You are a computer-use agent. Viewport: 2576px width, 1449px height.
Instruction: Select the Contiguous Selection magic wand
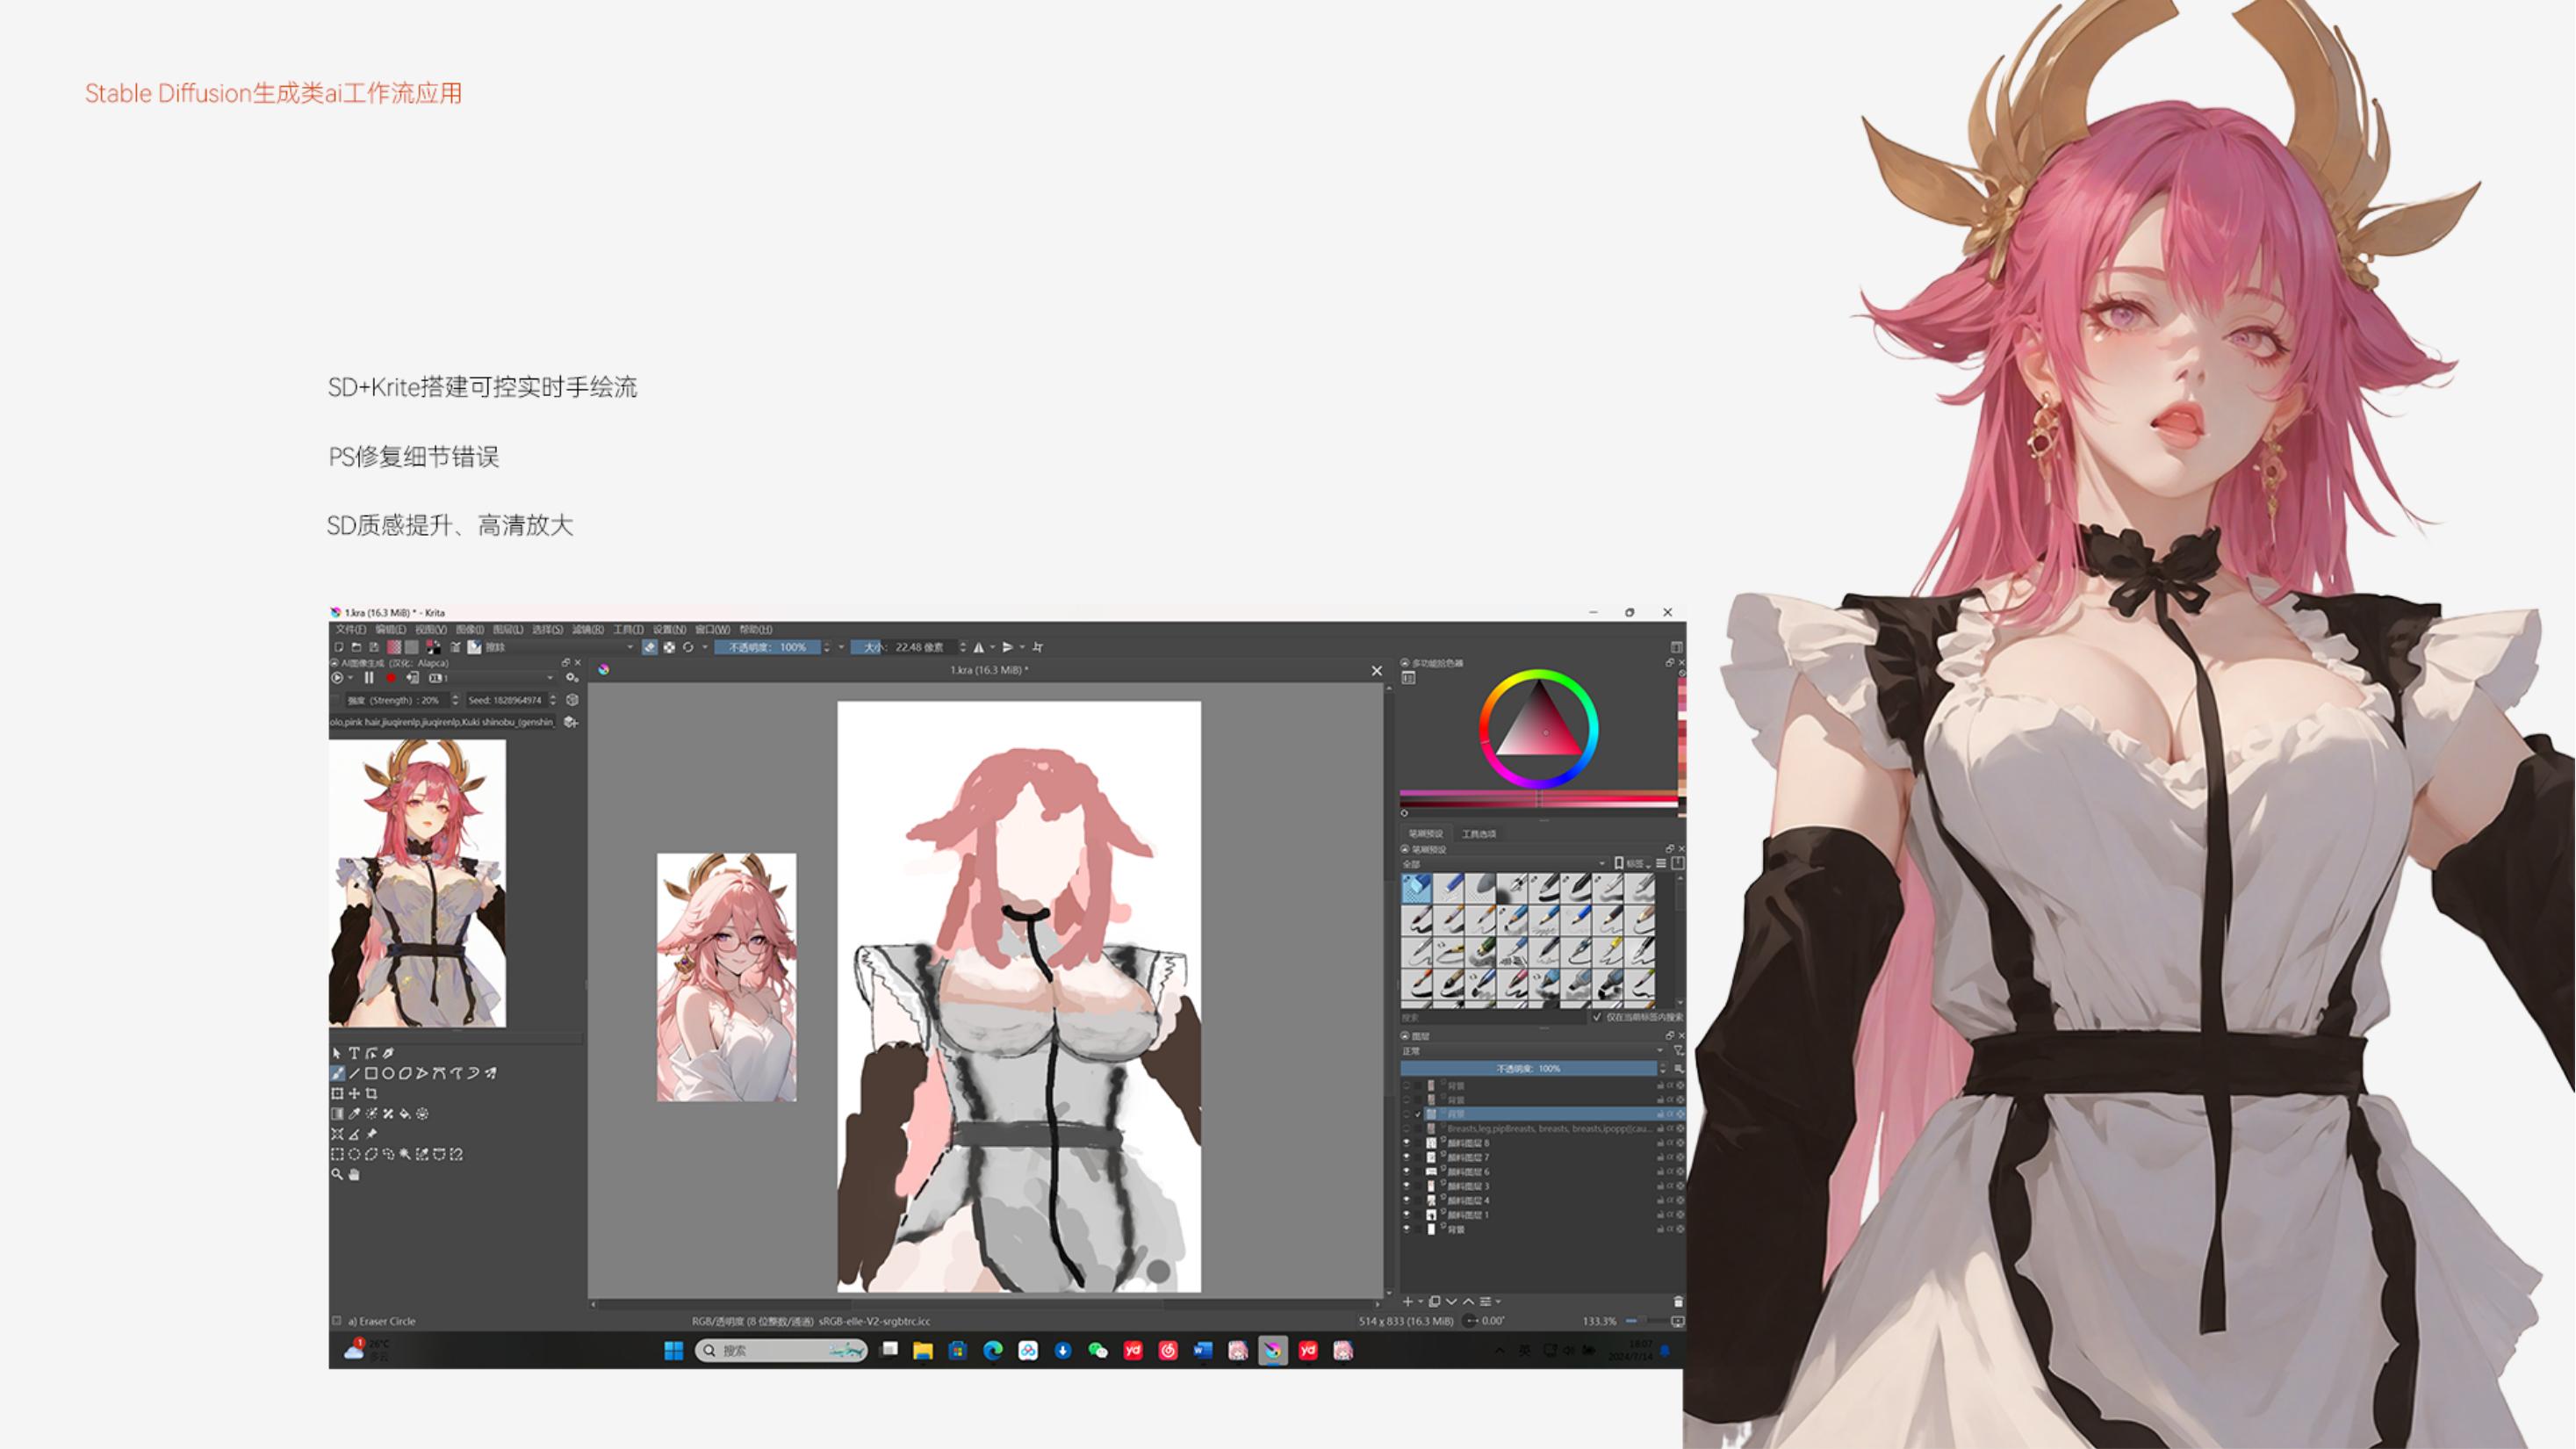coord(405,1154)
